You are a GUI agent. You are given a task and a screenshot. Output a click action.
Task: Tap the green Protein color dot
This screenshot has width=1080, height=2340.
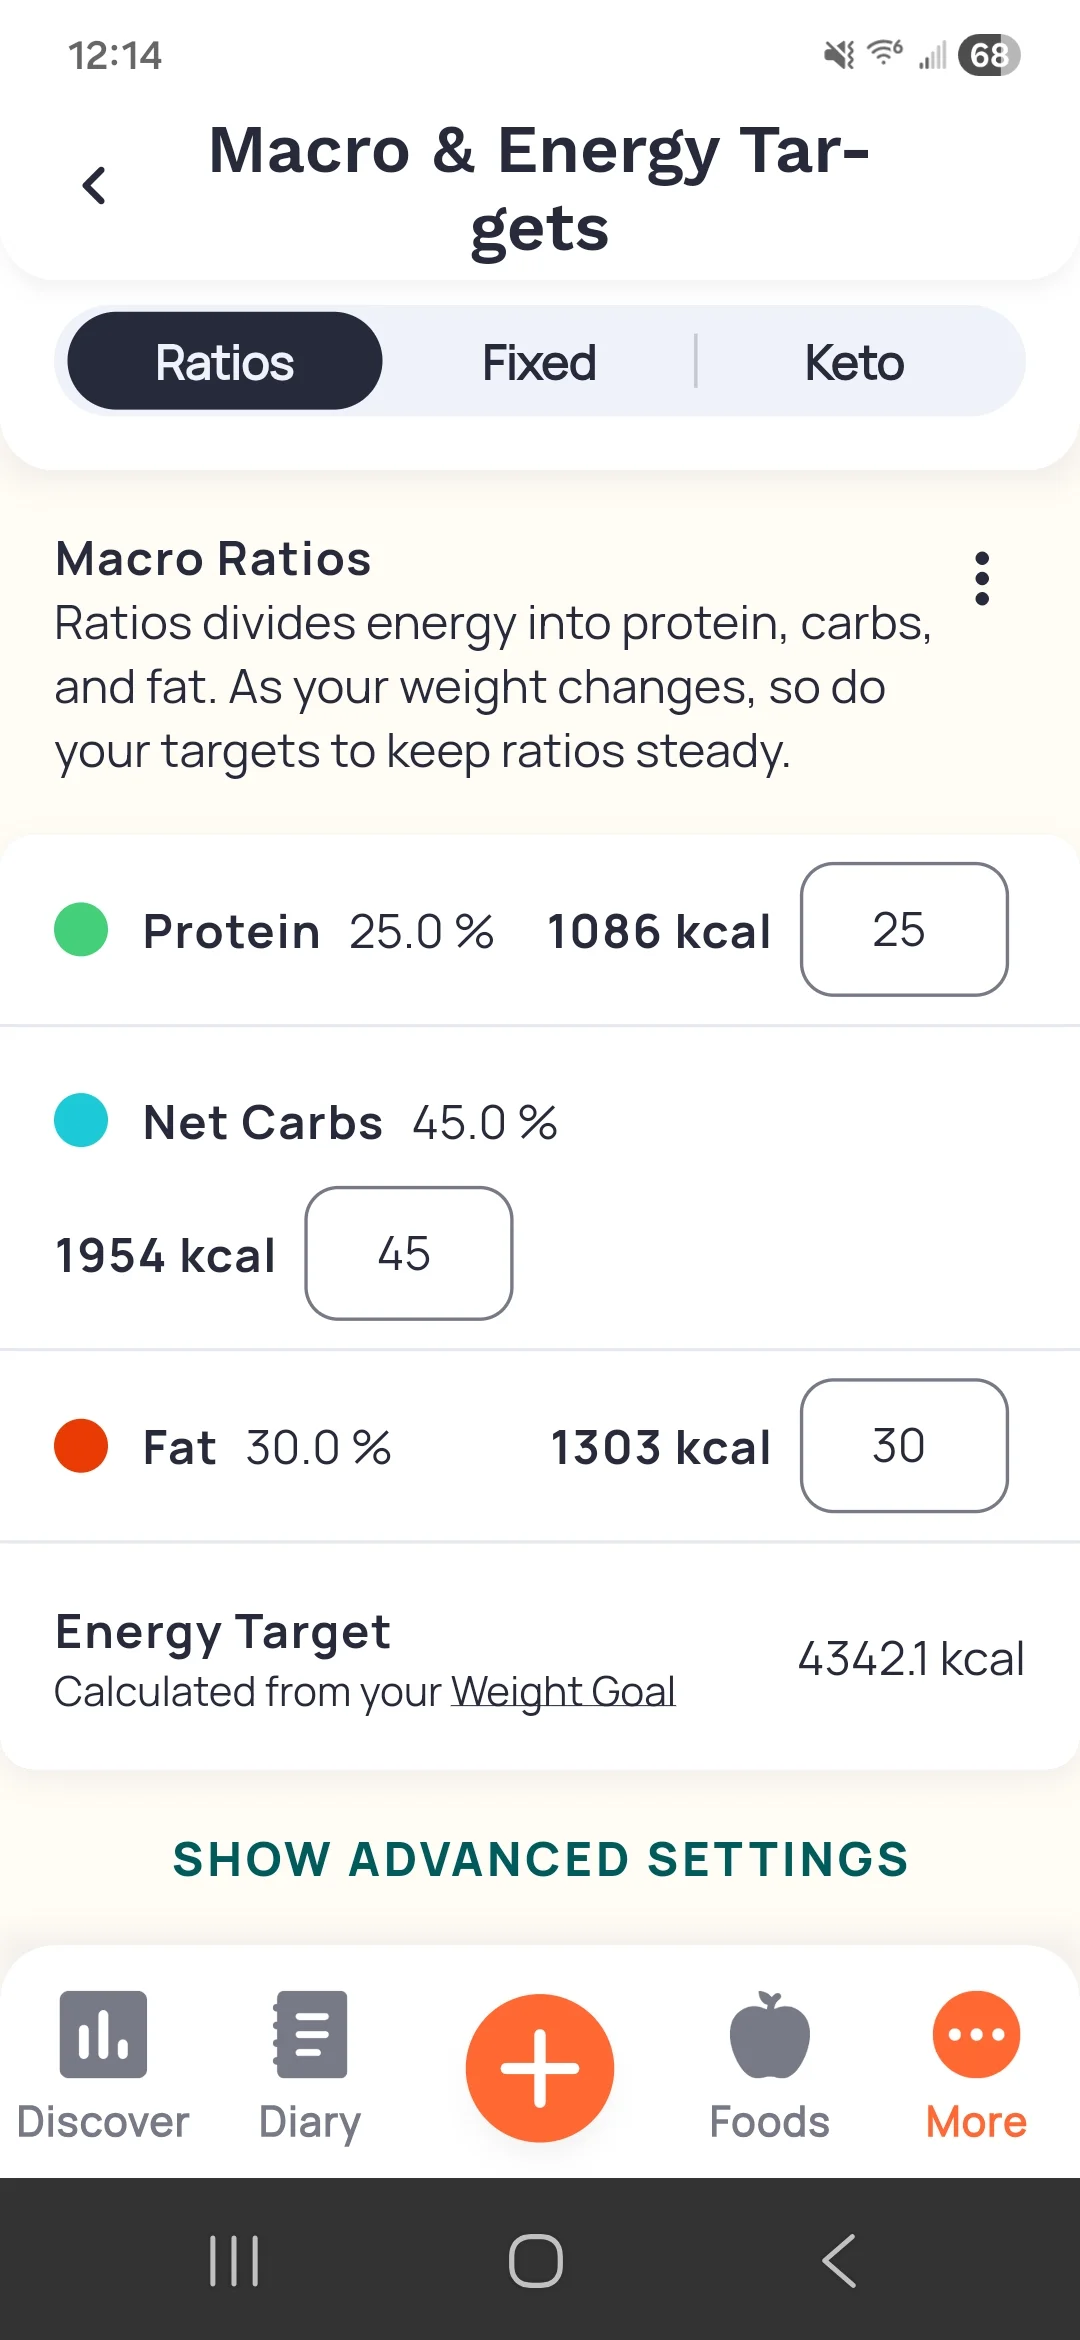81,930
